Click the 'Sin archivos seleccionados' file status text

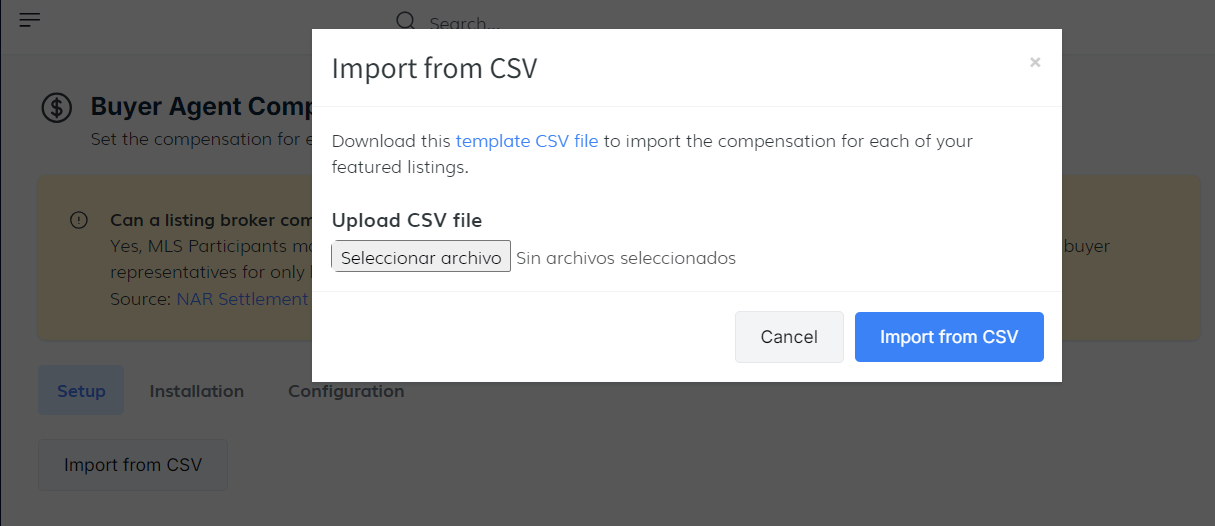626,258
